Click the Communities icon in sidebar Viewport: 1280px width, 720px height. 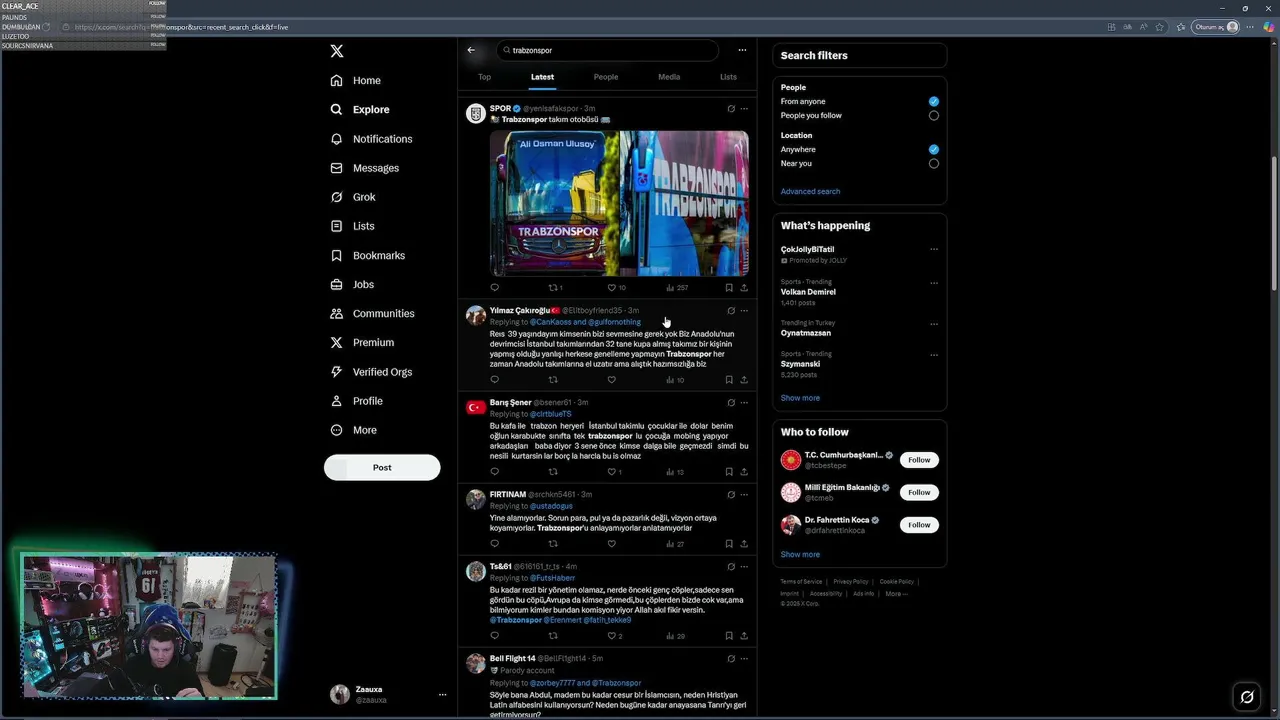[x=337, y=313]
